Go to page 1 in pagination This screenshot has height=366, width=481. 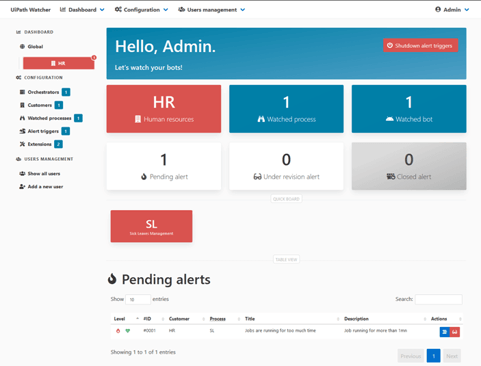(433, 356)
